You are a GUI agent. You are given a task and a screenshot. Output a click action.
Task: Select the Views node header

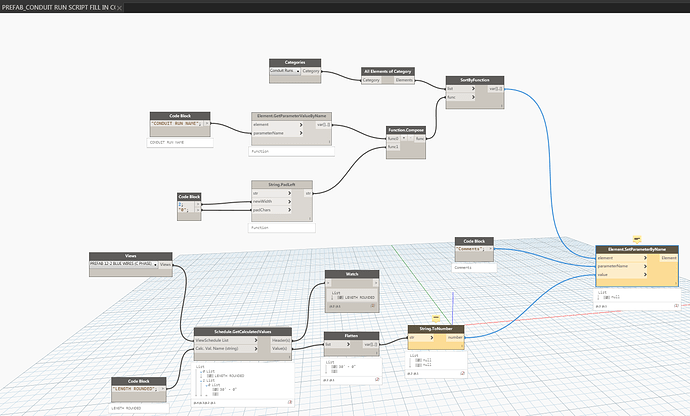click(131, 256)
